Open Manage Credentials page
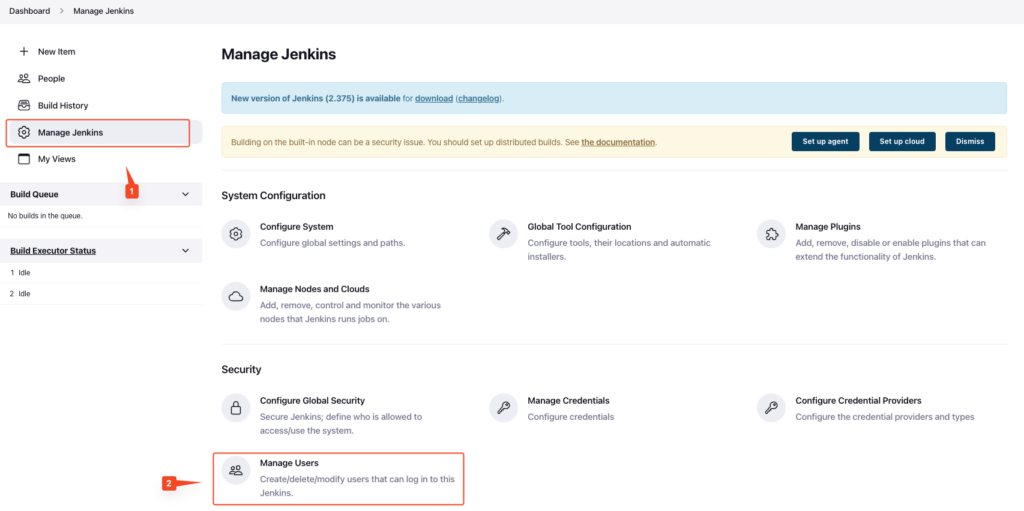The height and width of the screenshot is (511, 1024). click(x=568, y=401)
